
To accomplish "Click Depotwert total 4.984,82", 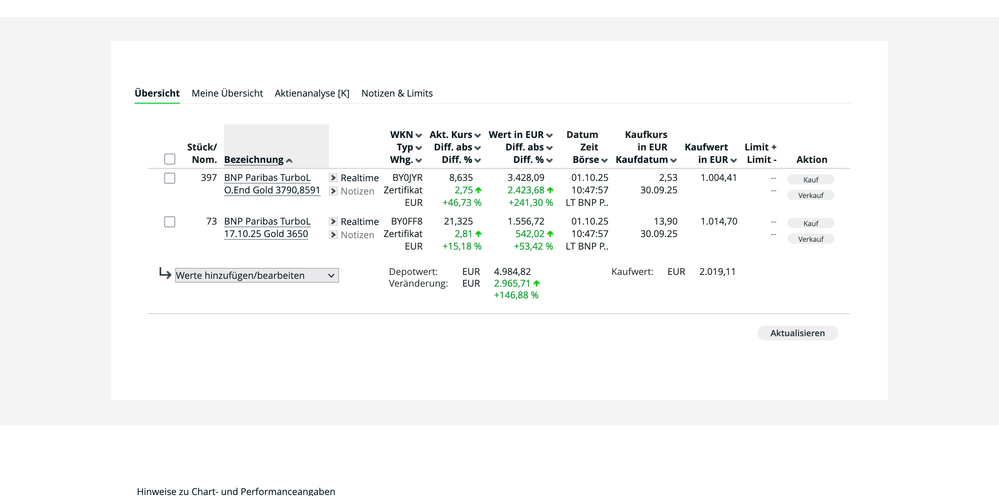I will [x=512, y=271].
